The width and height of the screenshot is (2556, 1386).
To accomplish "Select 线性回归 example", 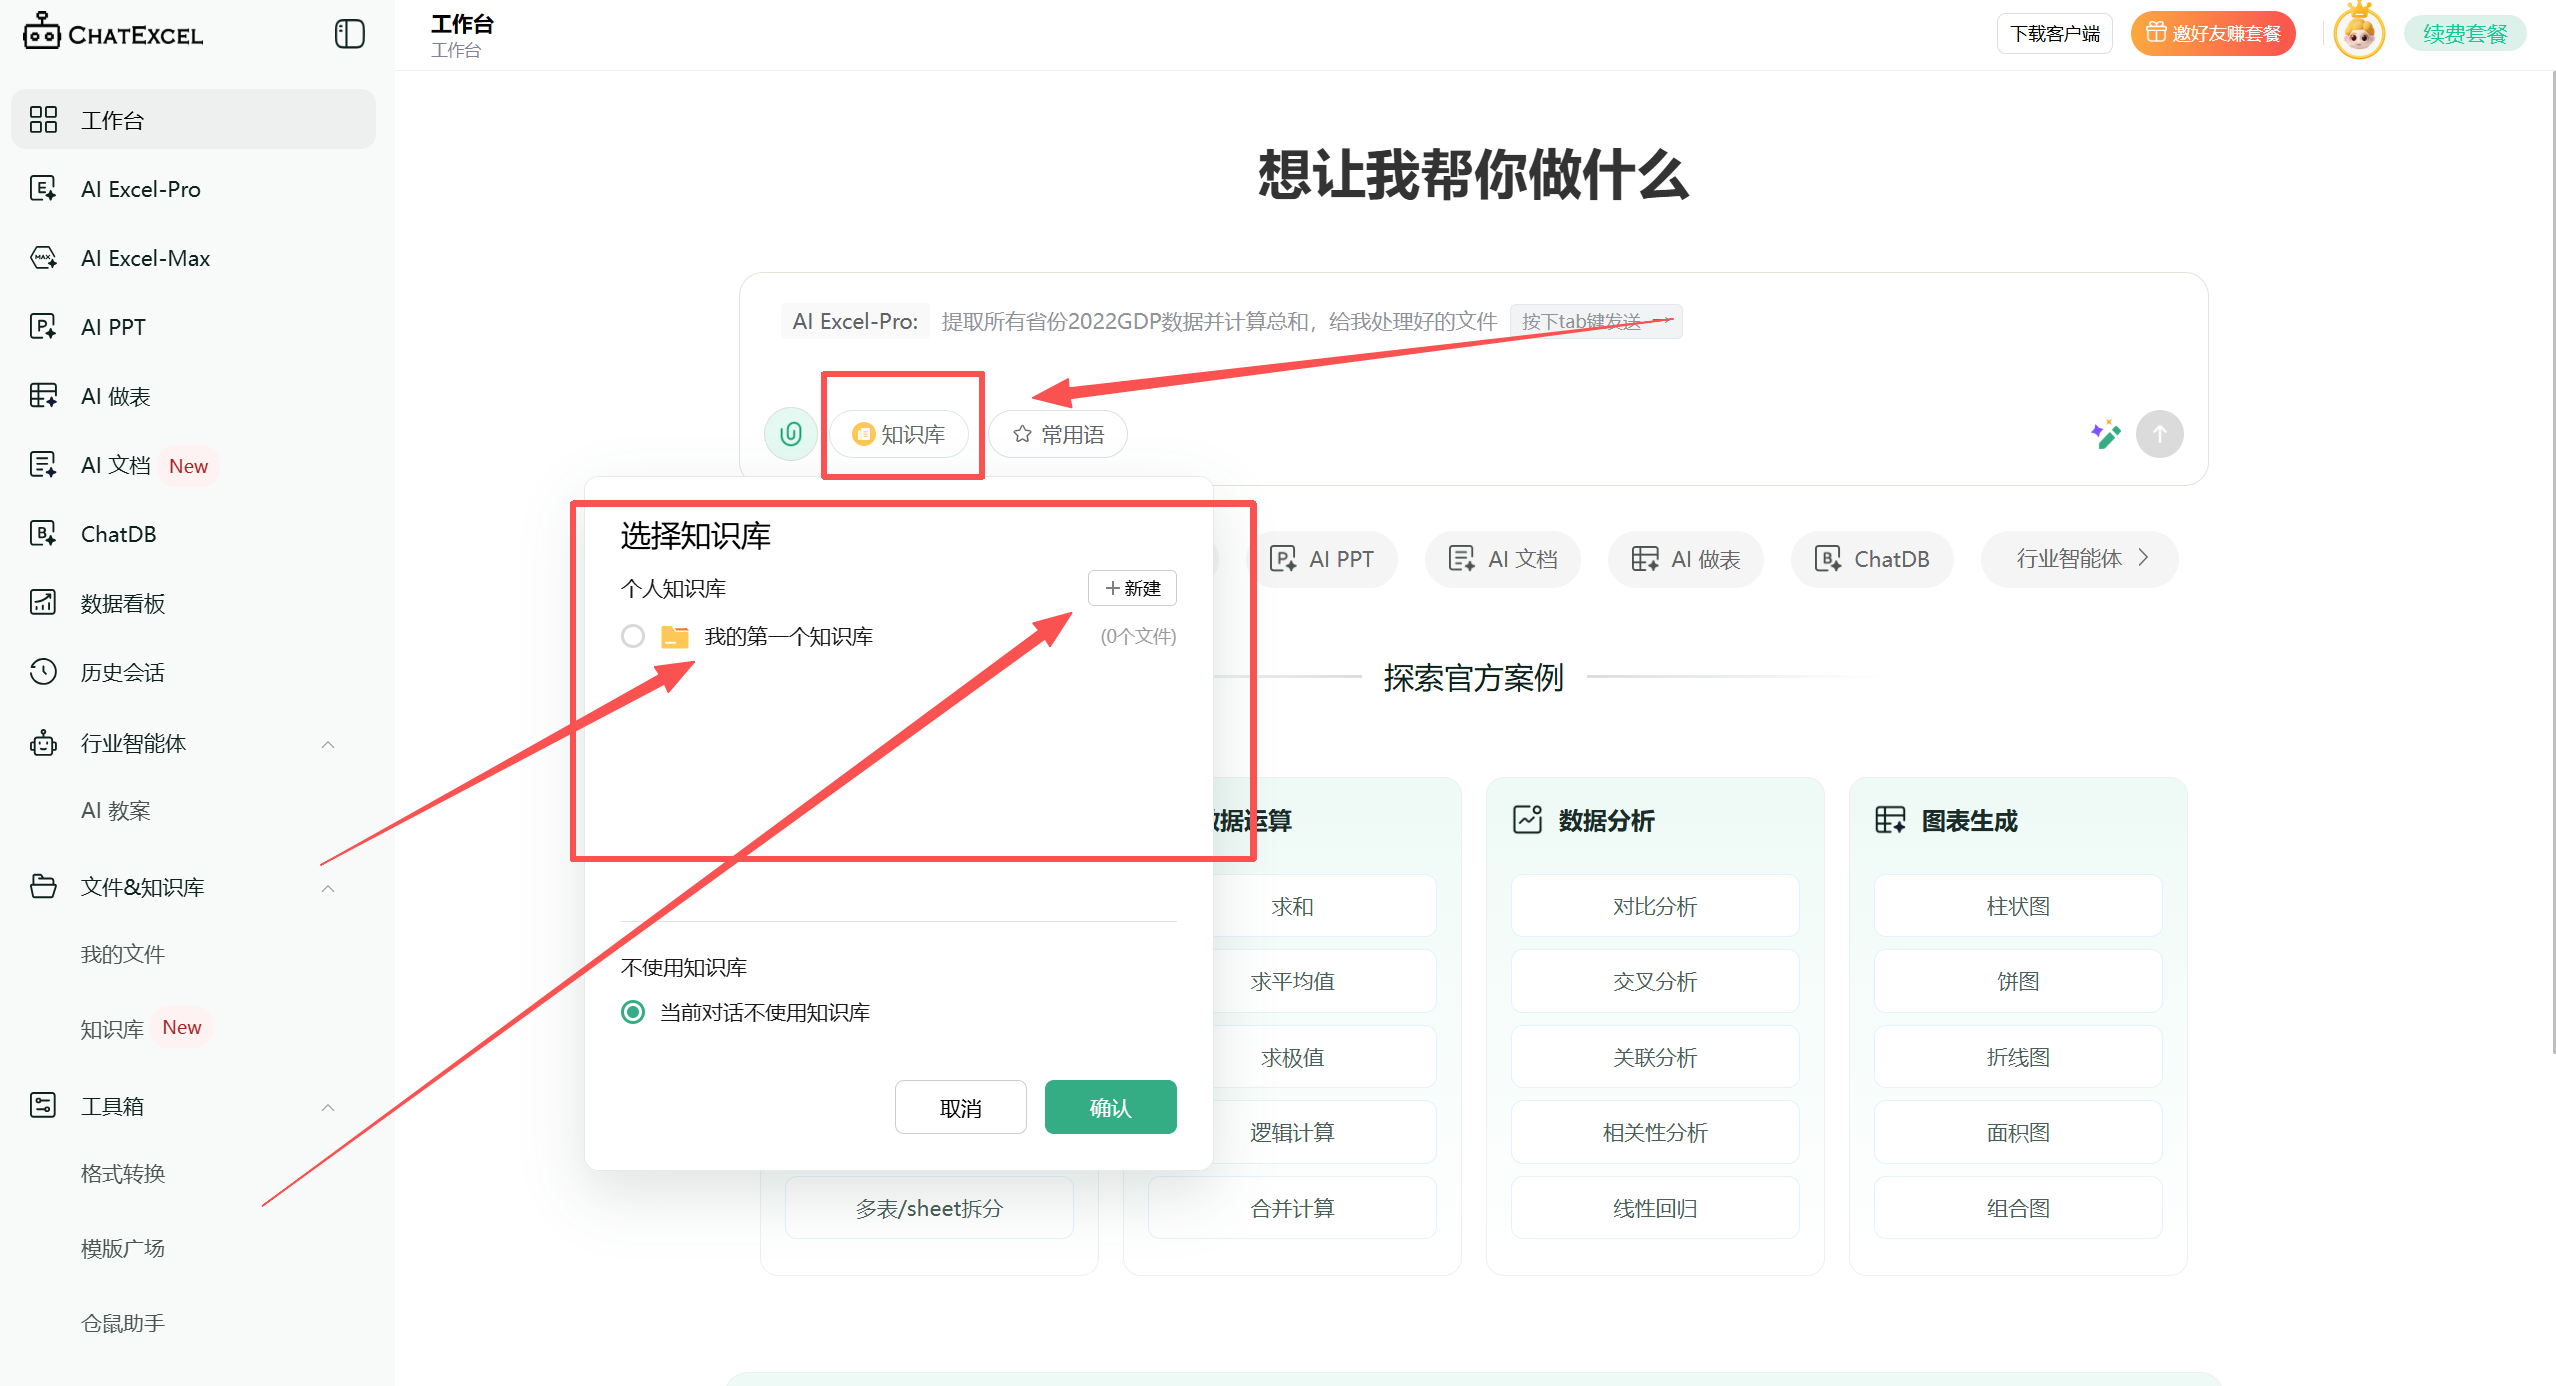I will click(1654, 1208).
